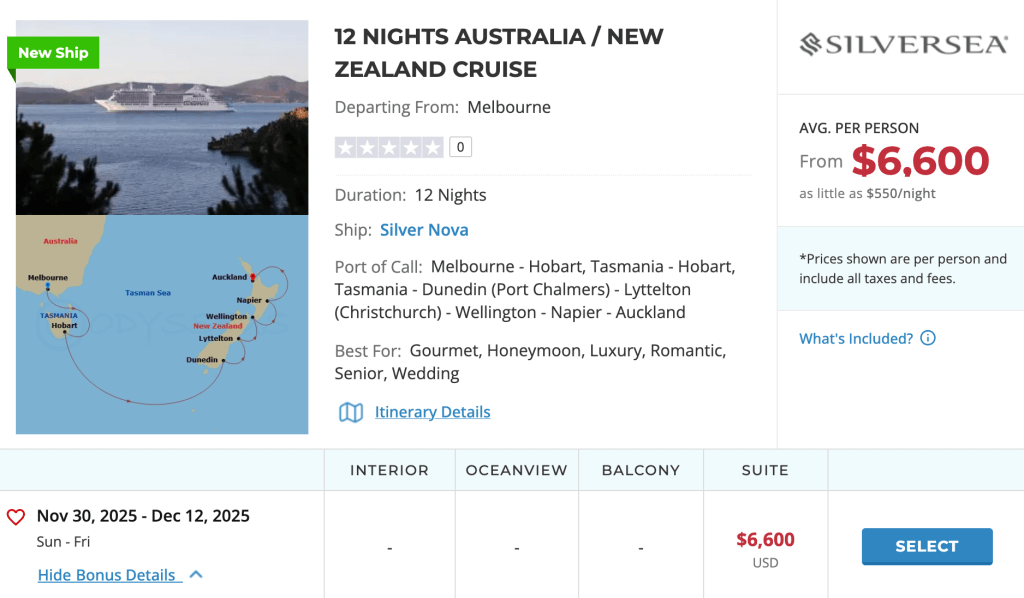Screen dimensions: 1024x598
Task: Click the itinerary map icon
Action: (x=351, y=412)
